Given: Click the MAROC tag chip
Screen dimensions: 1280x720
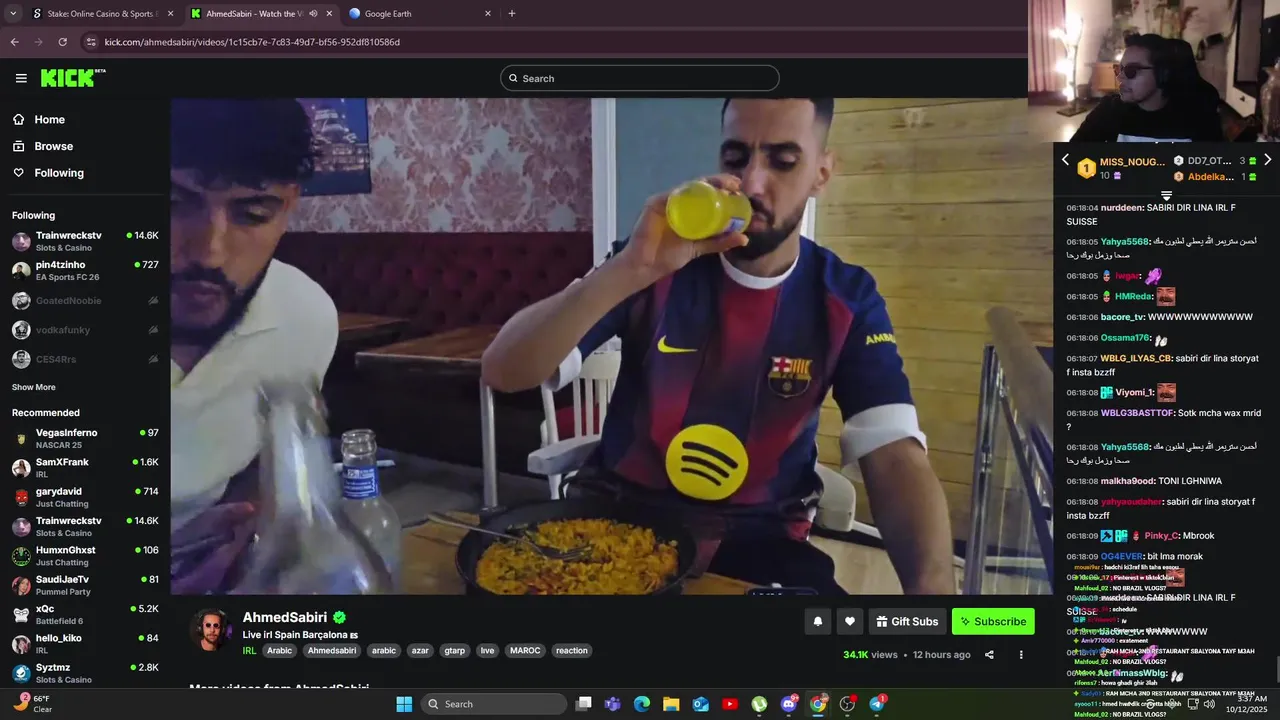Looking at the screenshot, I should [x=525, y=650].
